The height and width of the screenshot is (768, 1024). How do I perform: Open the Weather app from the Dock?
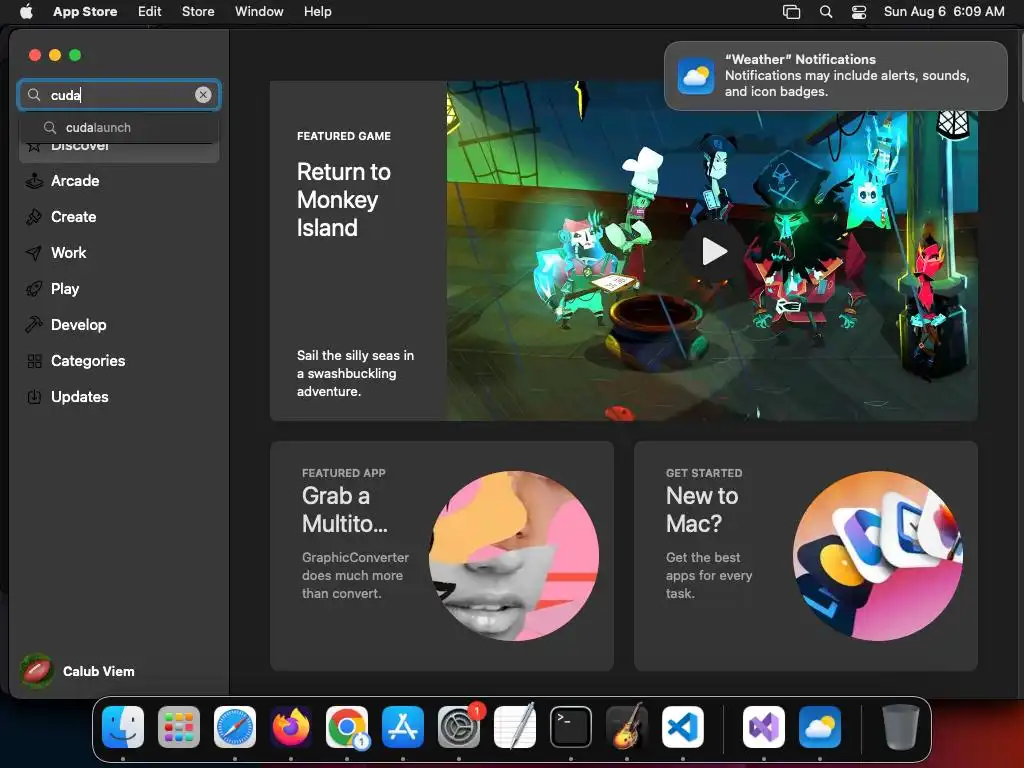pos(820,727)
